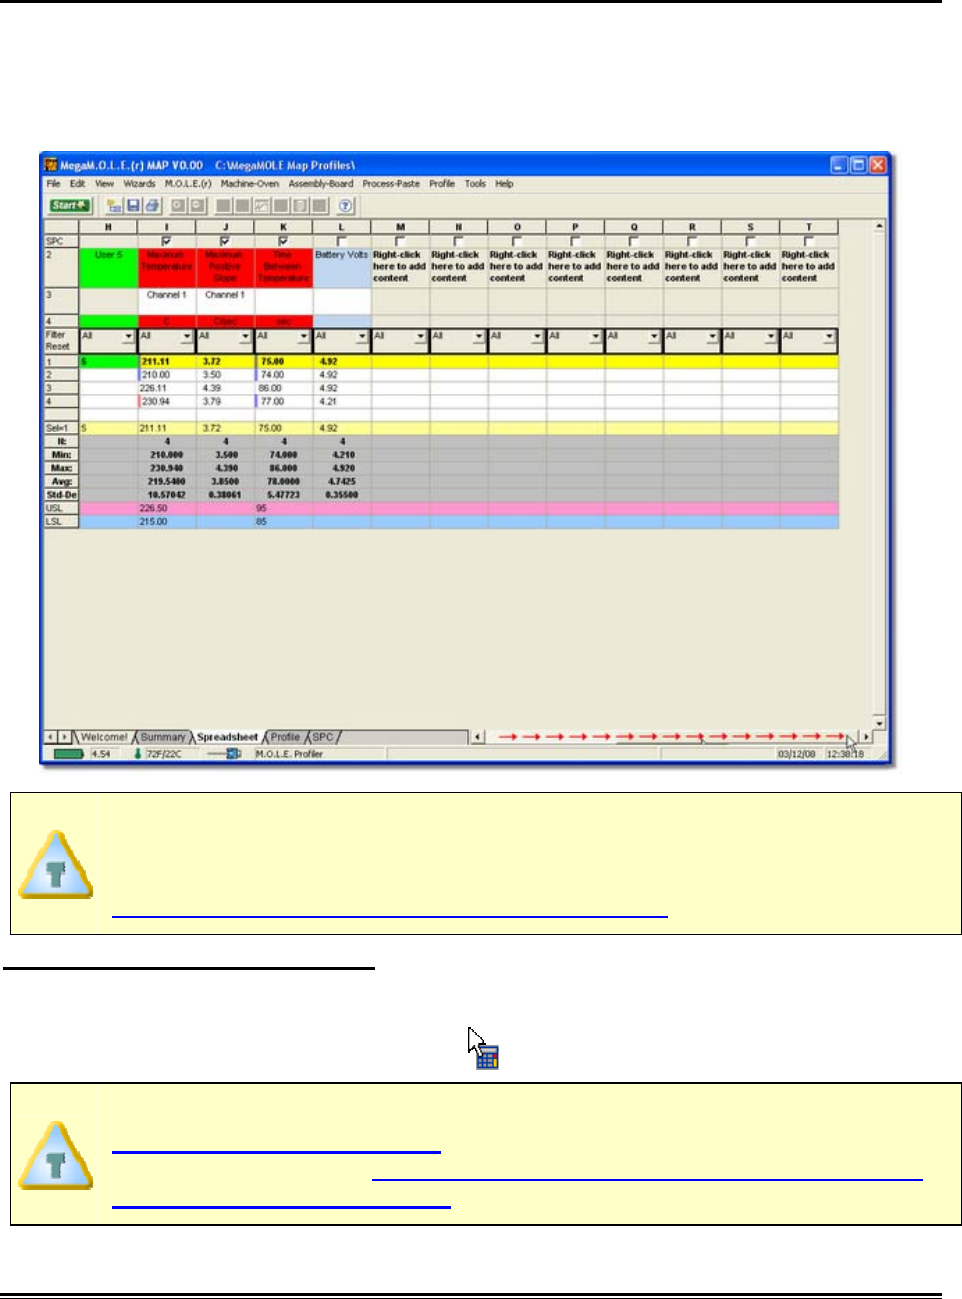Switch to the Profile worksheet tab at bottom
Image resolution: width=962 pixels, height=1299 pixels.
click(285, 737)
